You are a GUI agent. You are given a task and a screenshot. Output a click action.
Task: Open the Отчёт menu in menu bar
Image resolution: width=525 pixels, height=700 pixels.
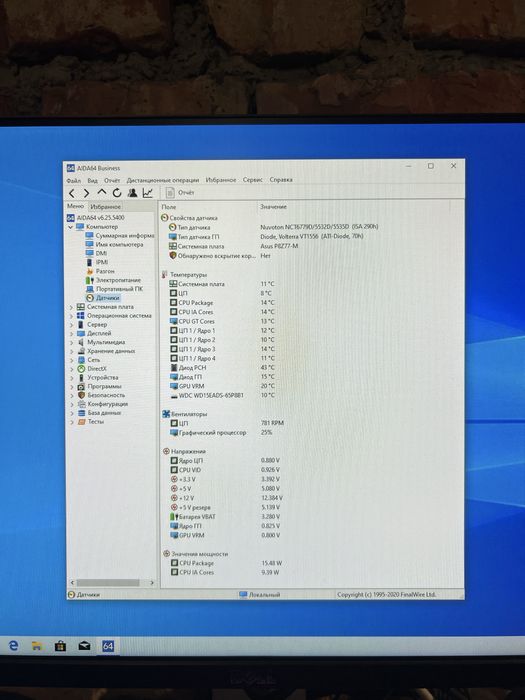(x=112, y=180)
